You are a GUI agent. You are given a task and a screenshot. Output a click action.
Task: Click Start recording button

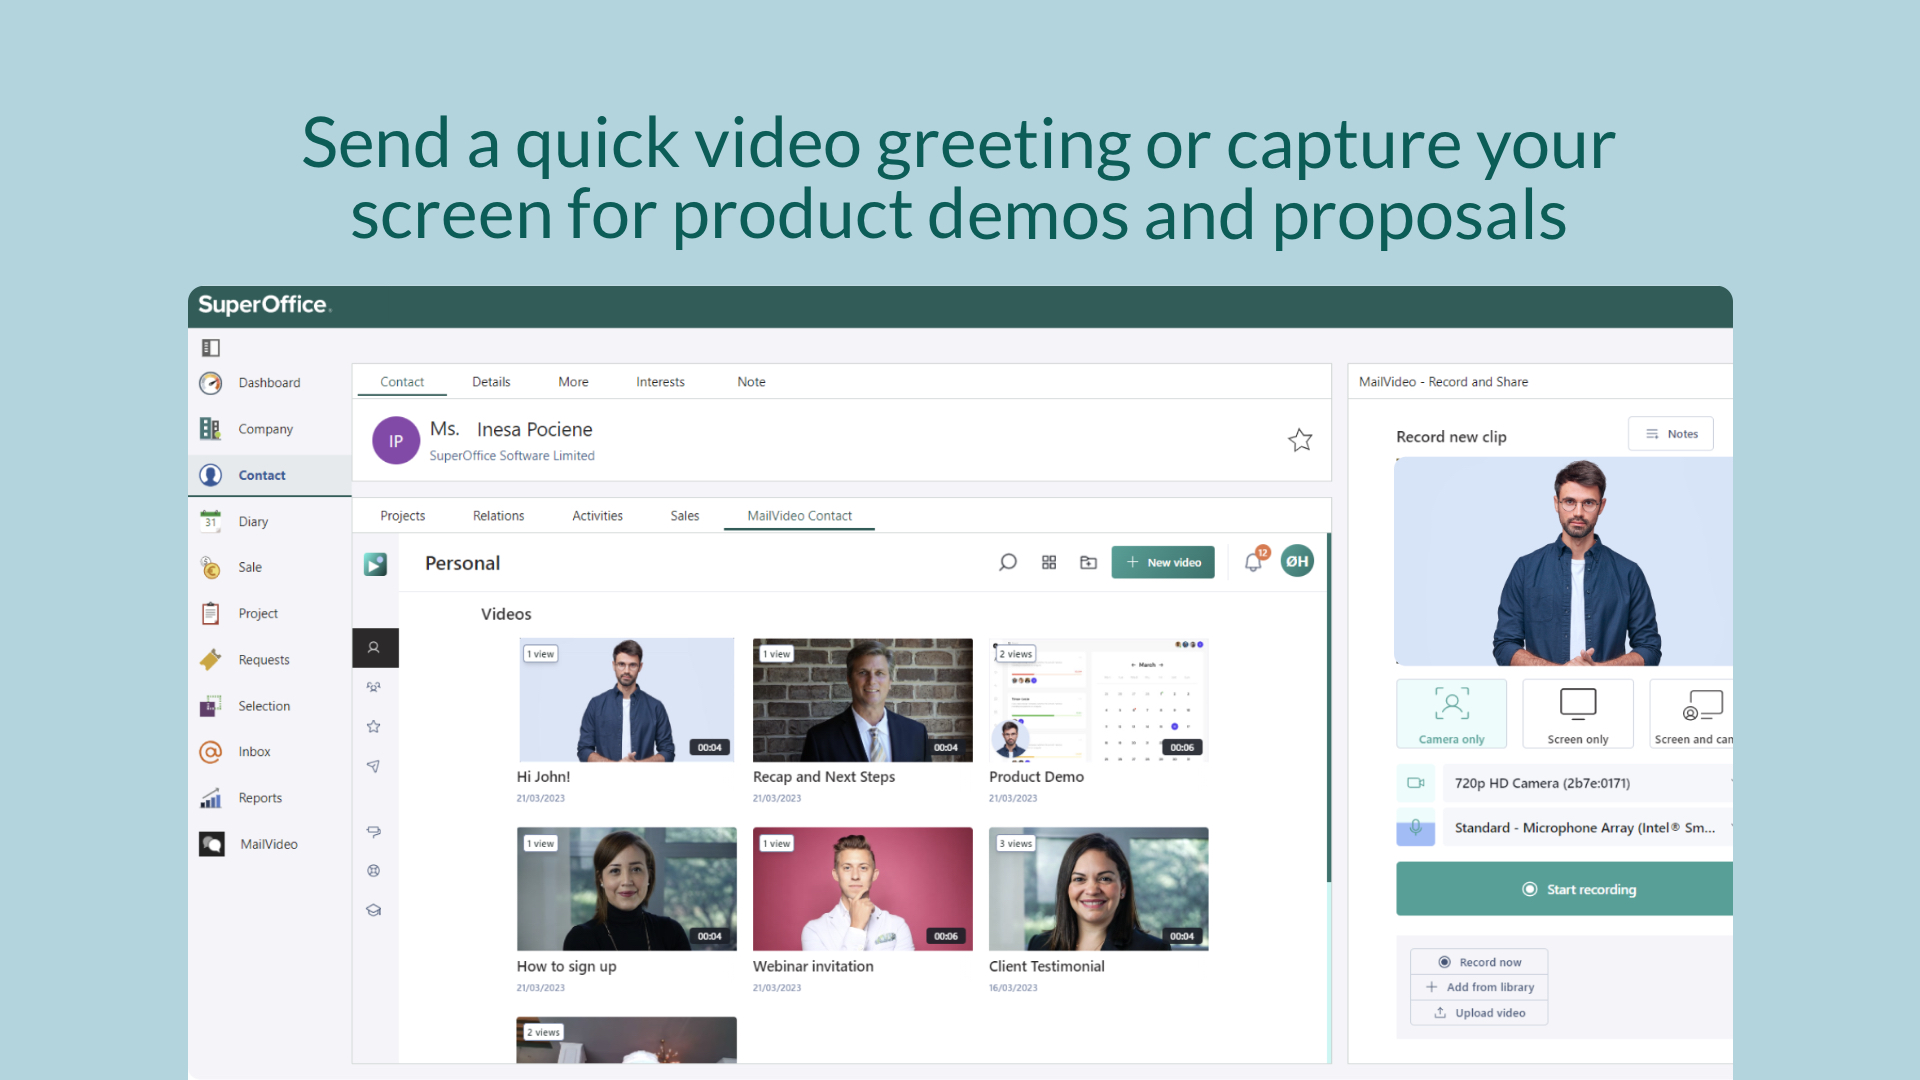pos(1564,889)
